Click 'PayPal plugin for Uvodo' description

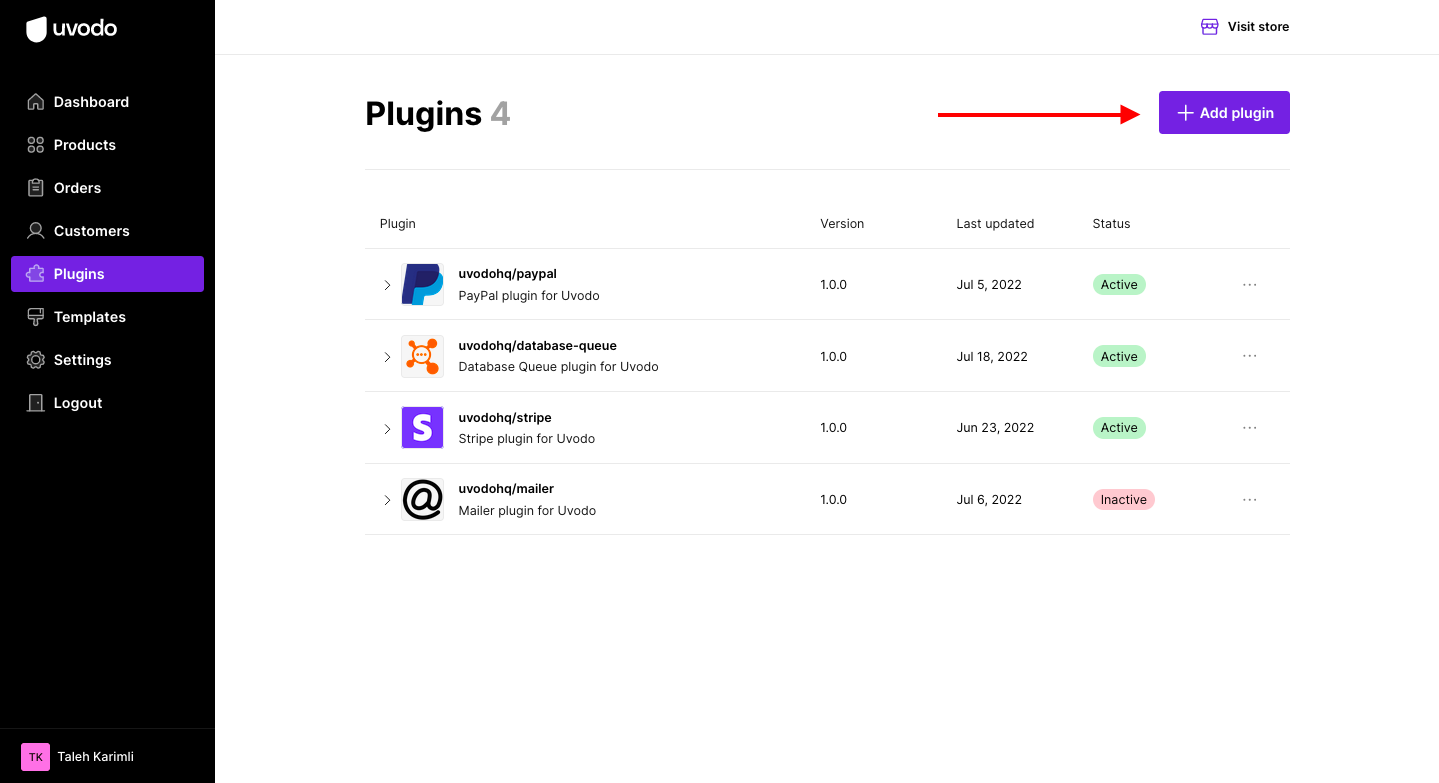[529, 296]
